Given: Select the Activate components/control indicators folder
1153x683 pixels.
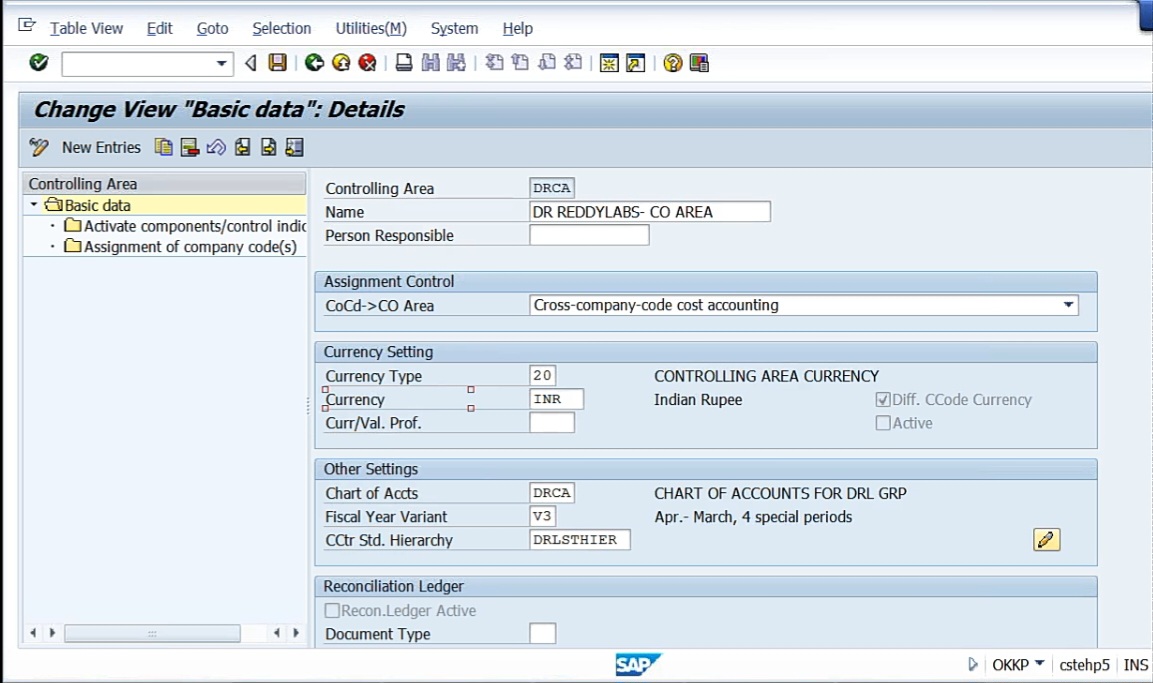Looking at the screenshot, I should [x=185, y=226].
